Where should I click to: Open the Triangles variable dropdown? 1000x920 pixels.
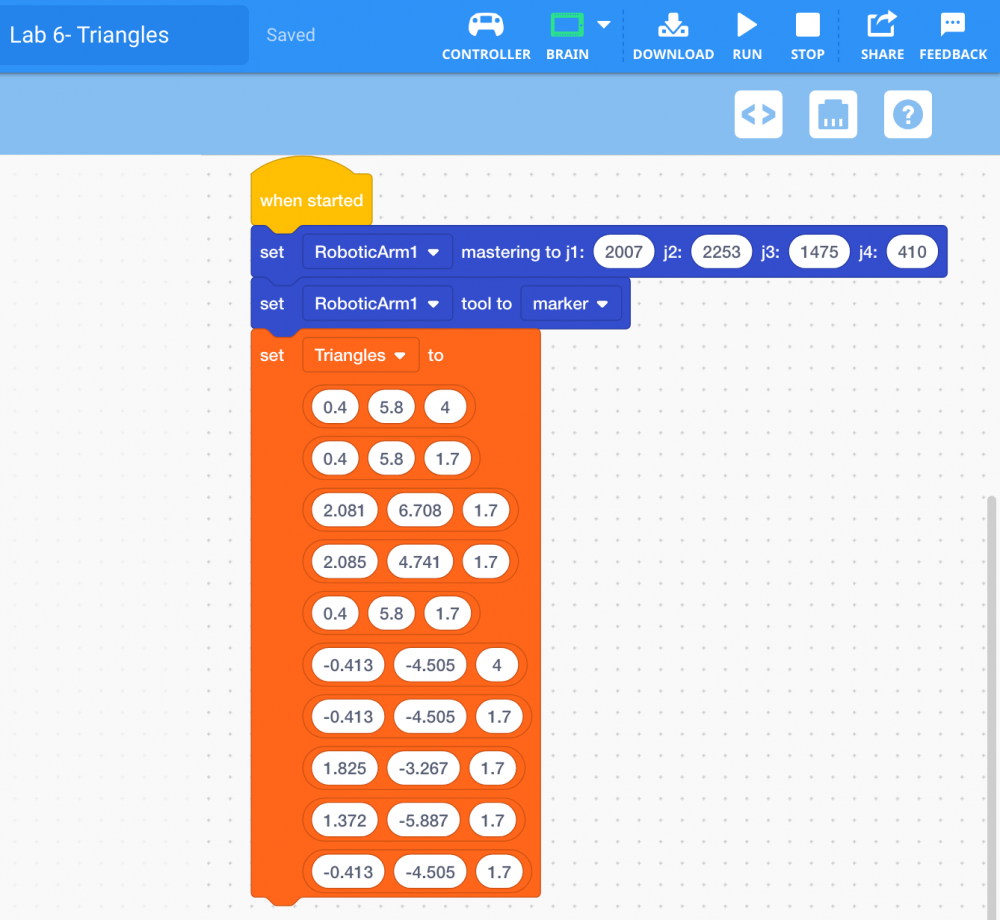(x=360, y=355)
